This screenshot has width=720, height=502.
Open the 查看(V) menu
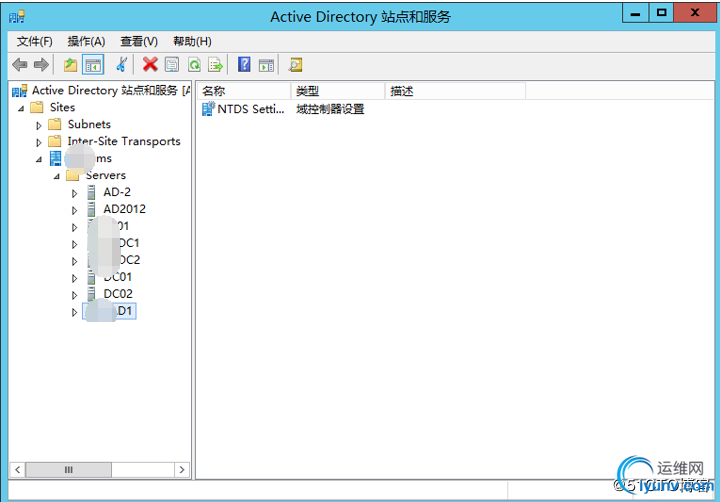pyautogui.click(x=139, y=42)
